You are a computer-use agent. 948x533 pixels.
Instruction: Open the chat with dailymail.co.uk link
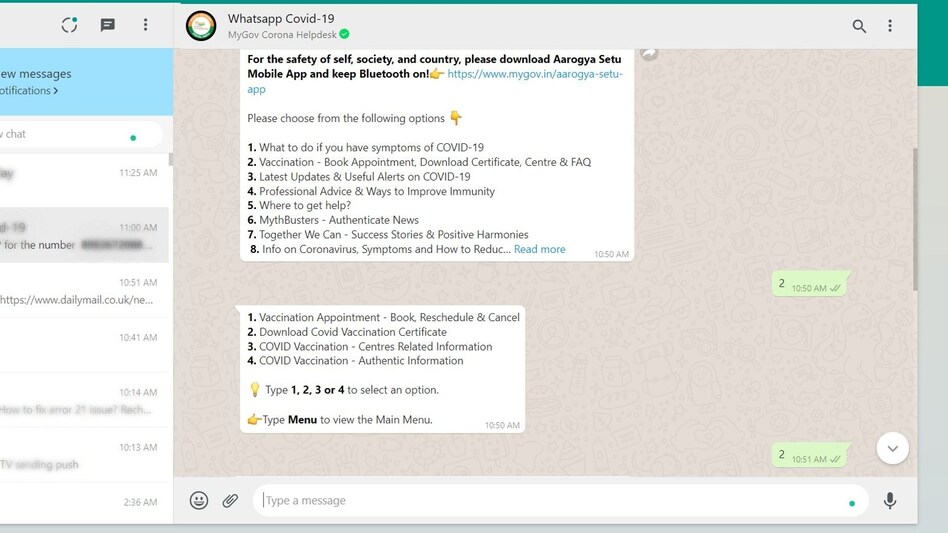tap(84, 290)
